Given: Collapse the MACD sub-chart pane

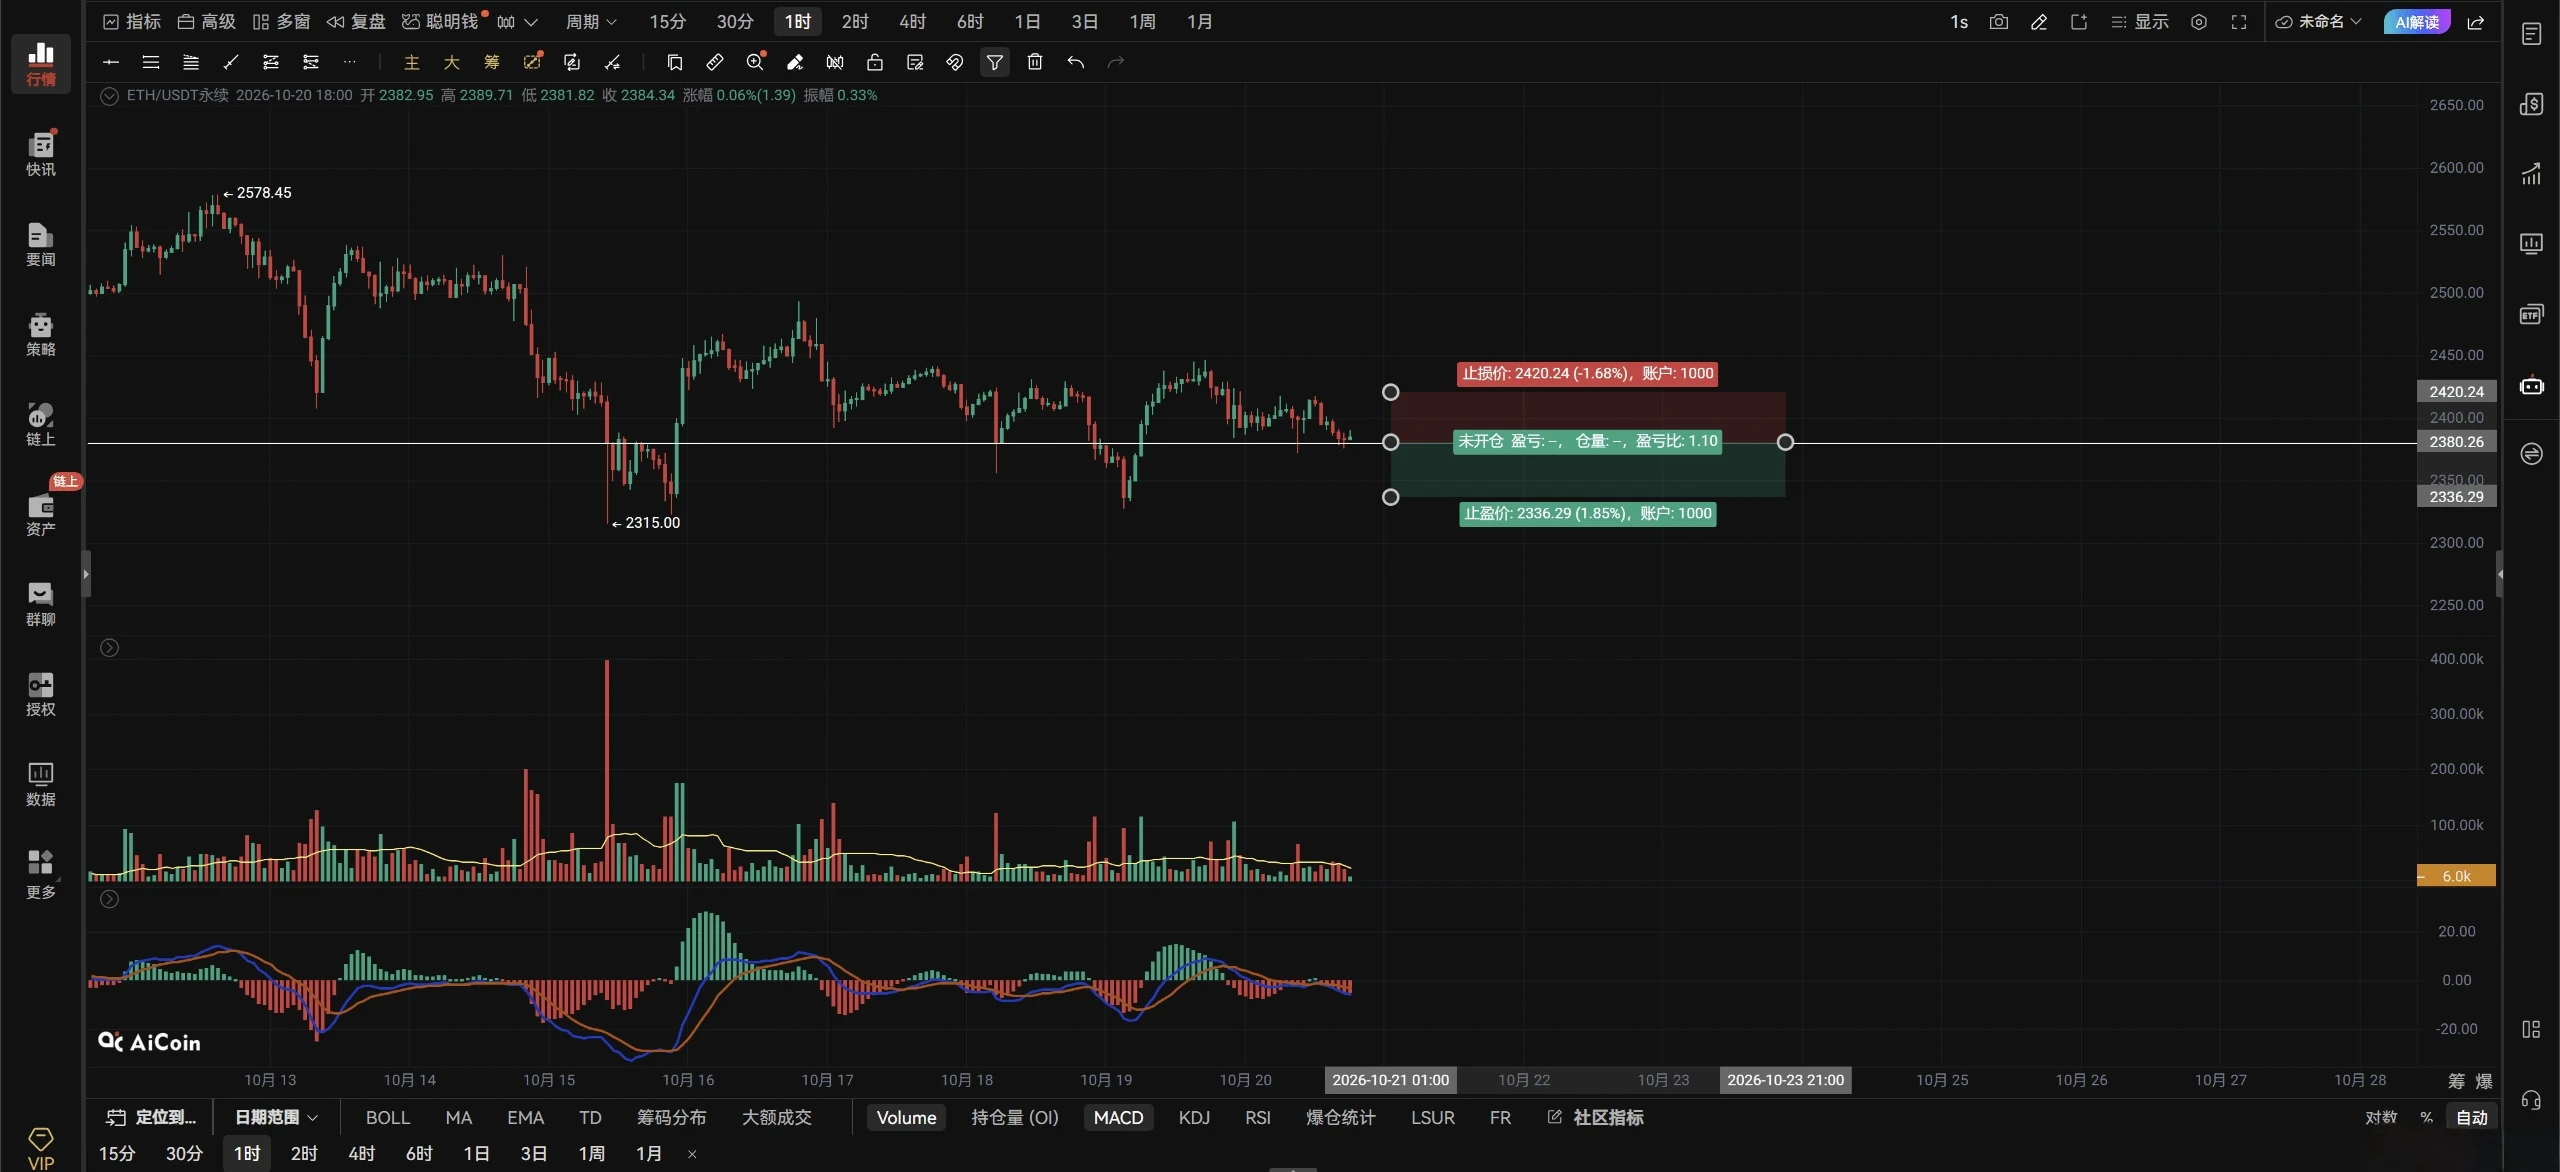Looking at the screenshot, I should pos(110,899).
